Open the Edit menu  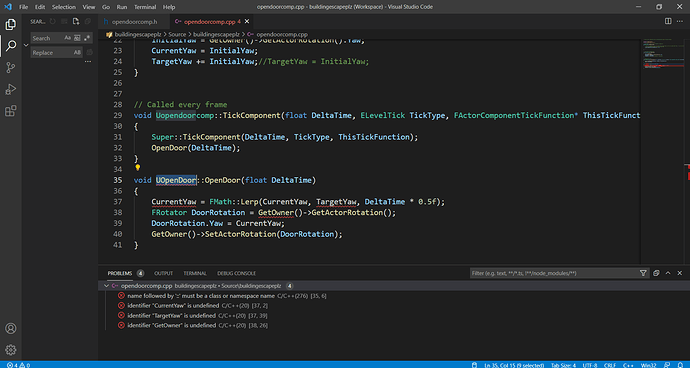pyautogui.click(x=40, y=7)
